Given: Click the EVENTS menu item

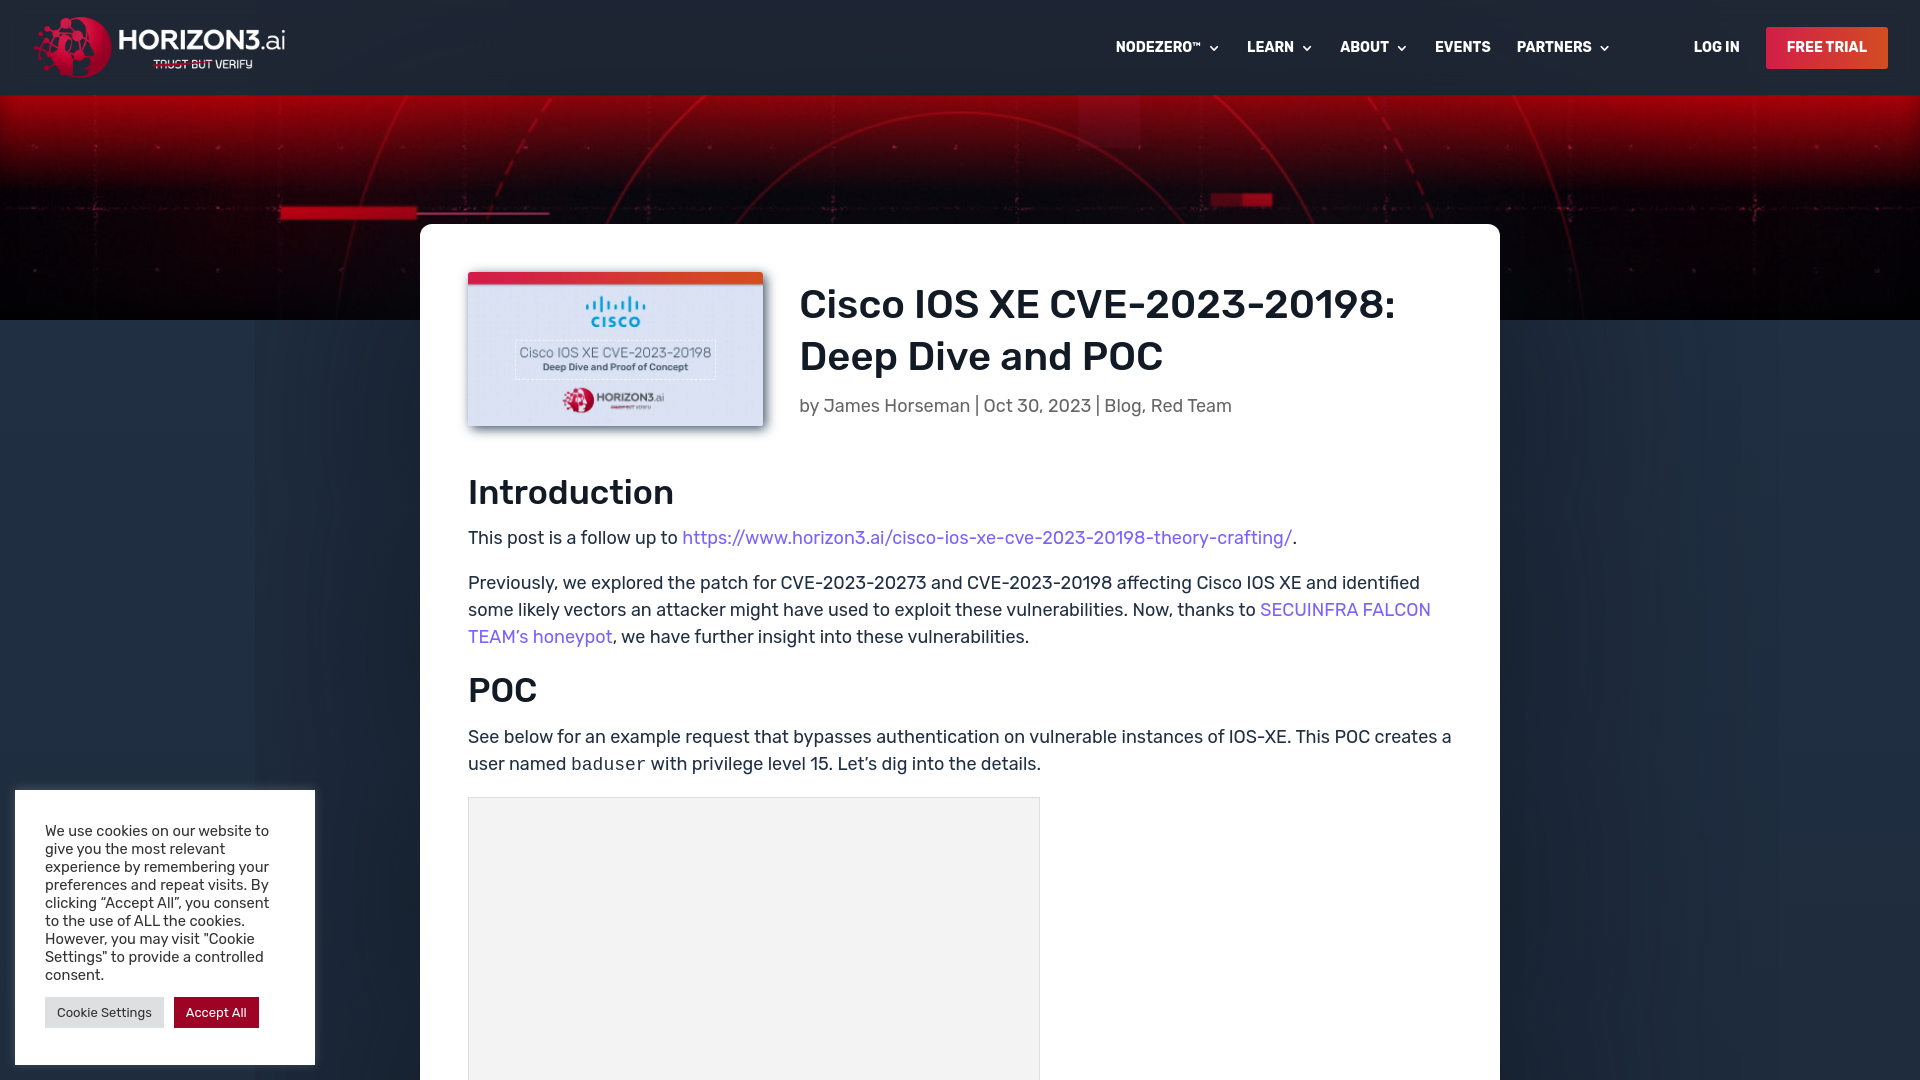Looking at the screenshot, I should 1462,47.
